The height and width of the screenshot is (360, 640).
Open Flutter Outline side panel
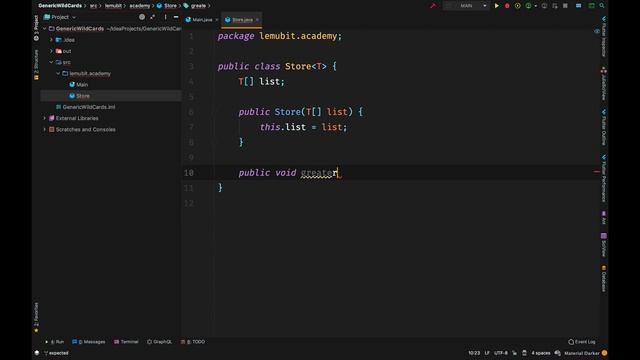(x=604, y=127)
